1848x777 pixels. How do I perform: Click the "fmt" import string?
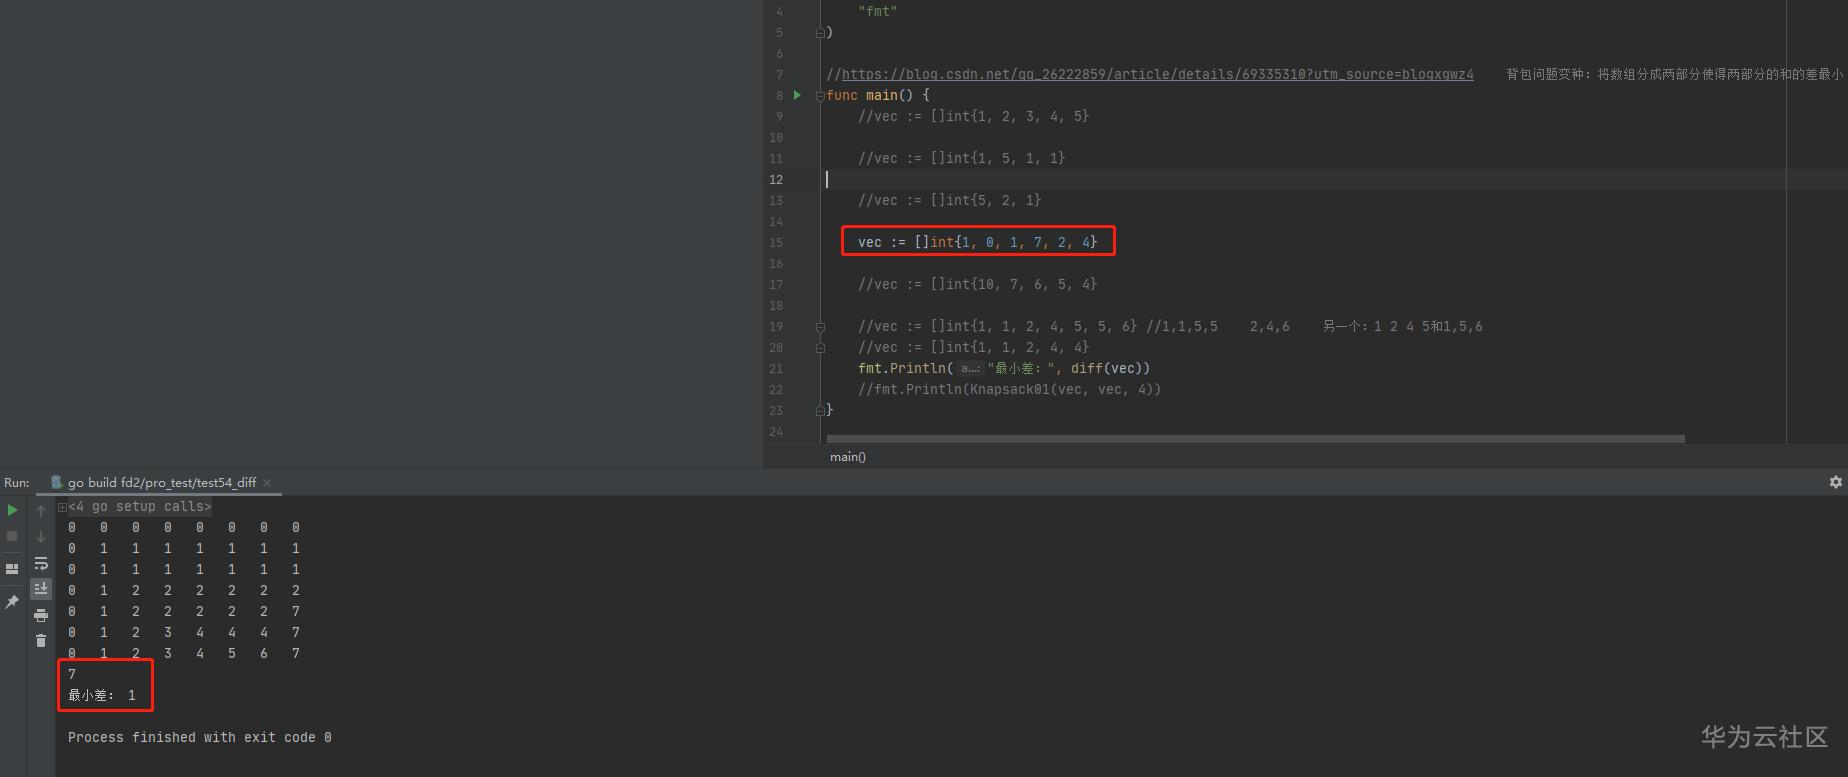(x=878, y=11)
